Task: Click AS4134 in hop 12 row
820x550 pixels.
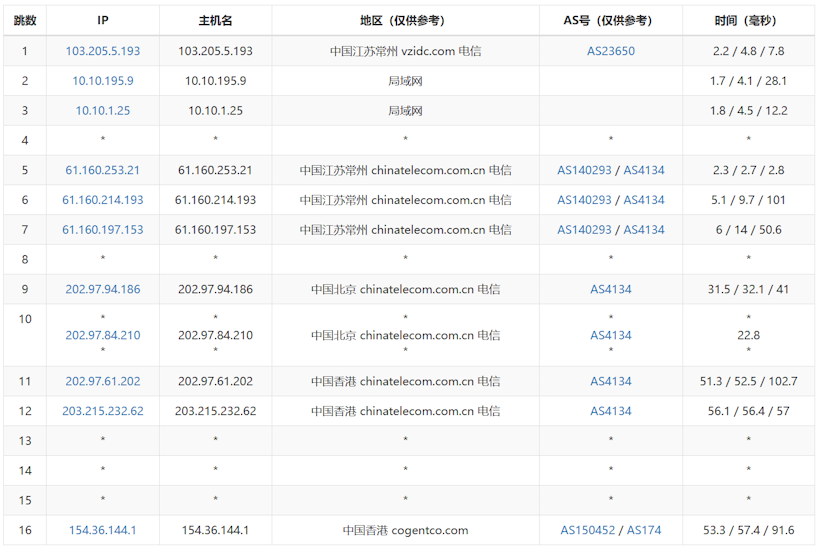Action: (x=610, y=411)
